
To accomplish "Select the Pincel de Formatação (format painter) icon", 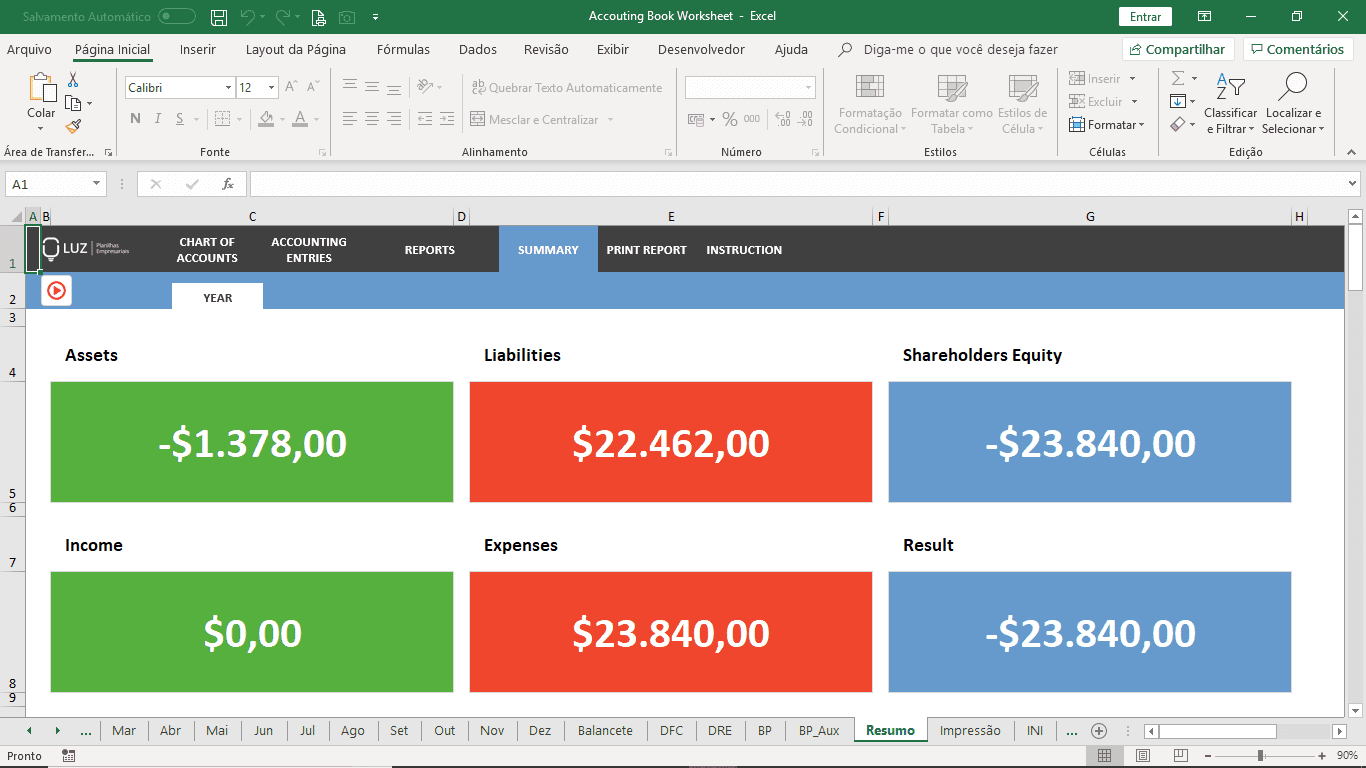I will click(x=72, y=127).
